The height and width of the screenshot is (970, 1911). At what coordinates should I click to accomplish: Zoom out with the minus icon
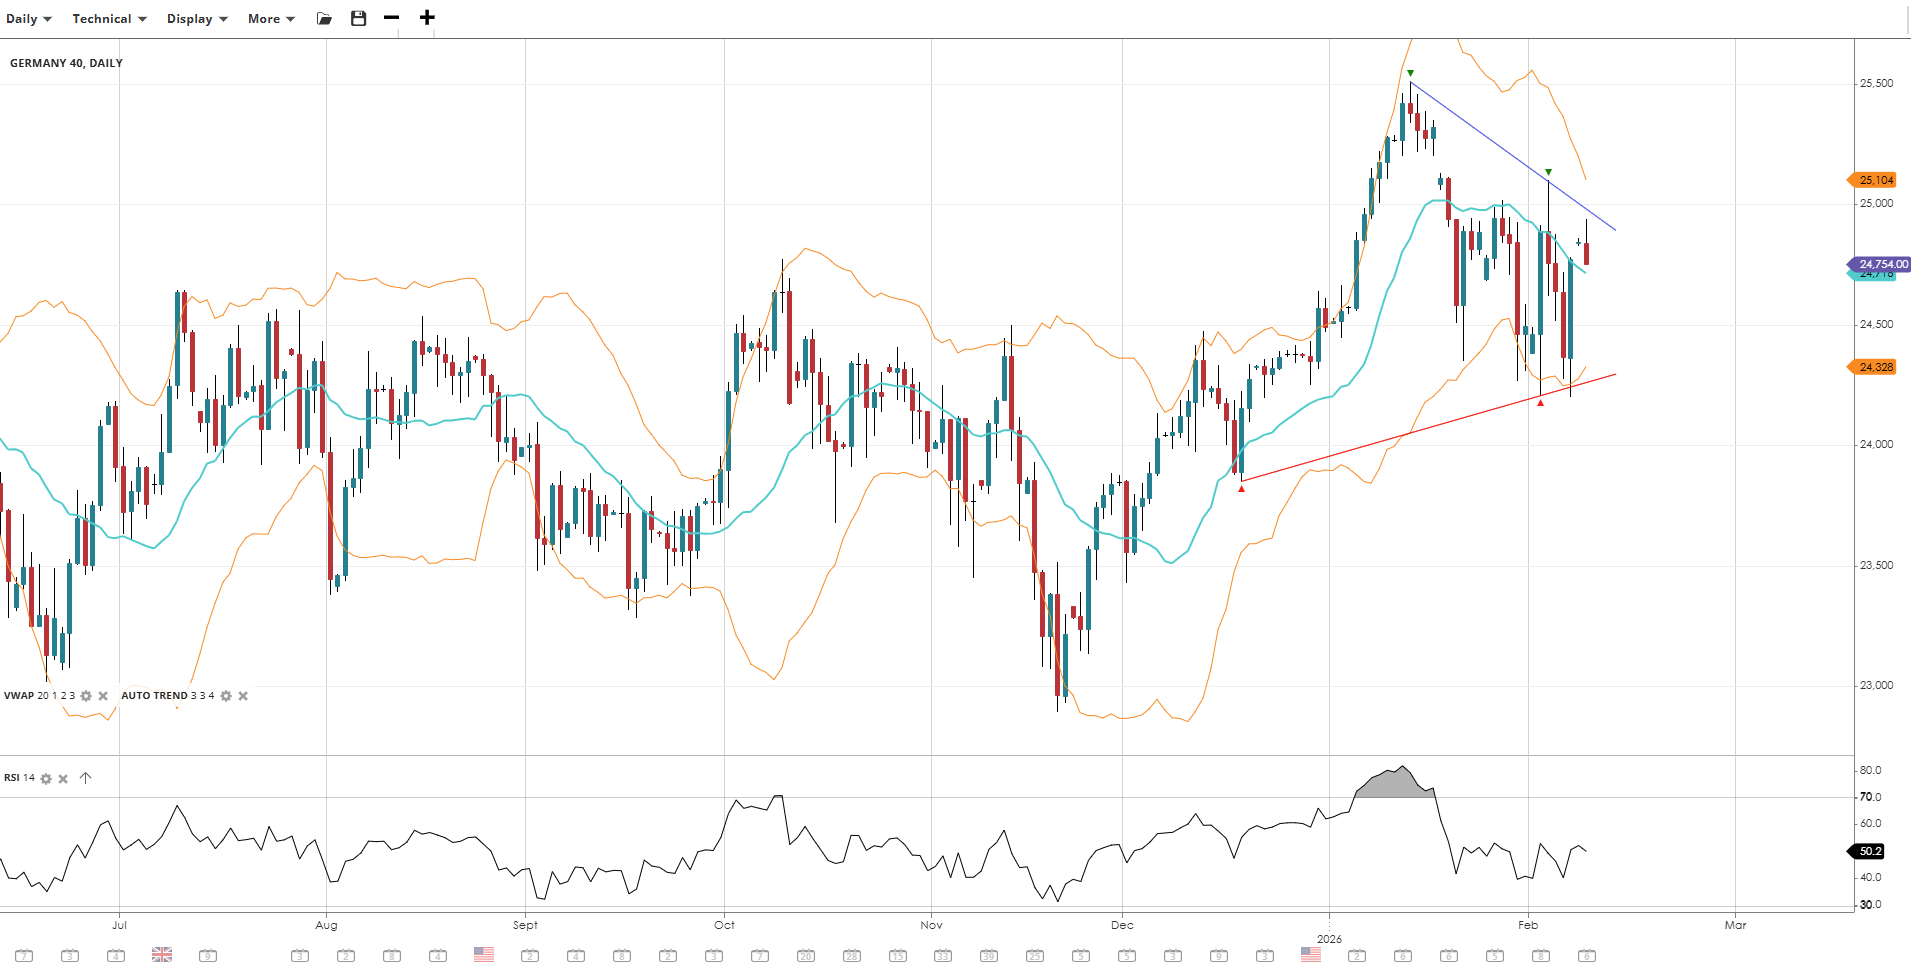click(x=391, y=18)
